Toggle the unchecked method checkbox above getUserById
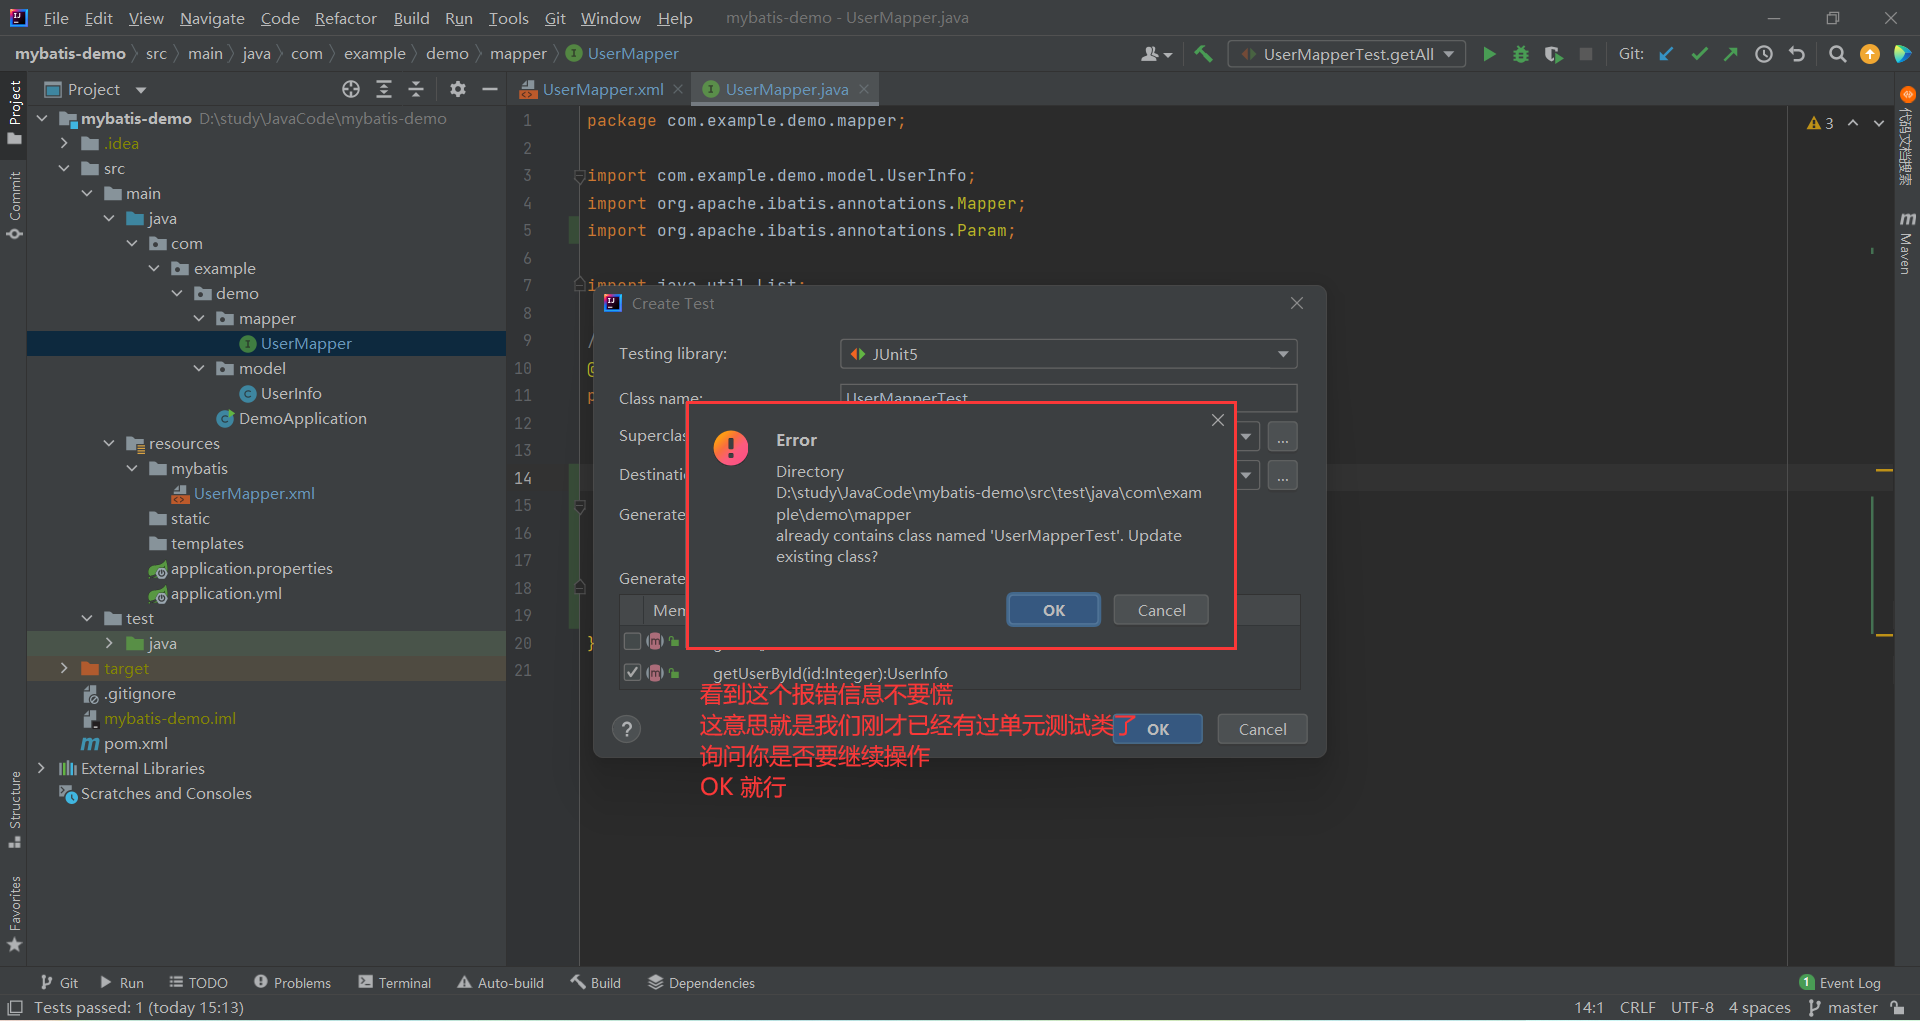Image resolution: width=1920 pixels, height=1021 pixels. click(632, 641)
